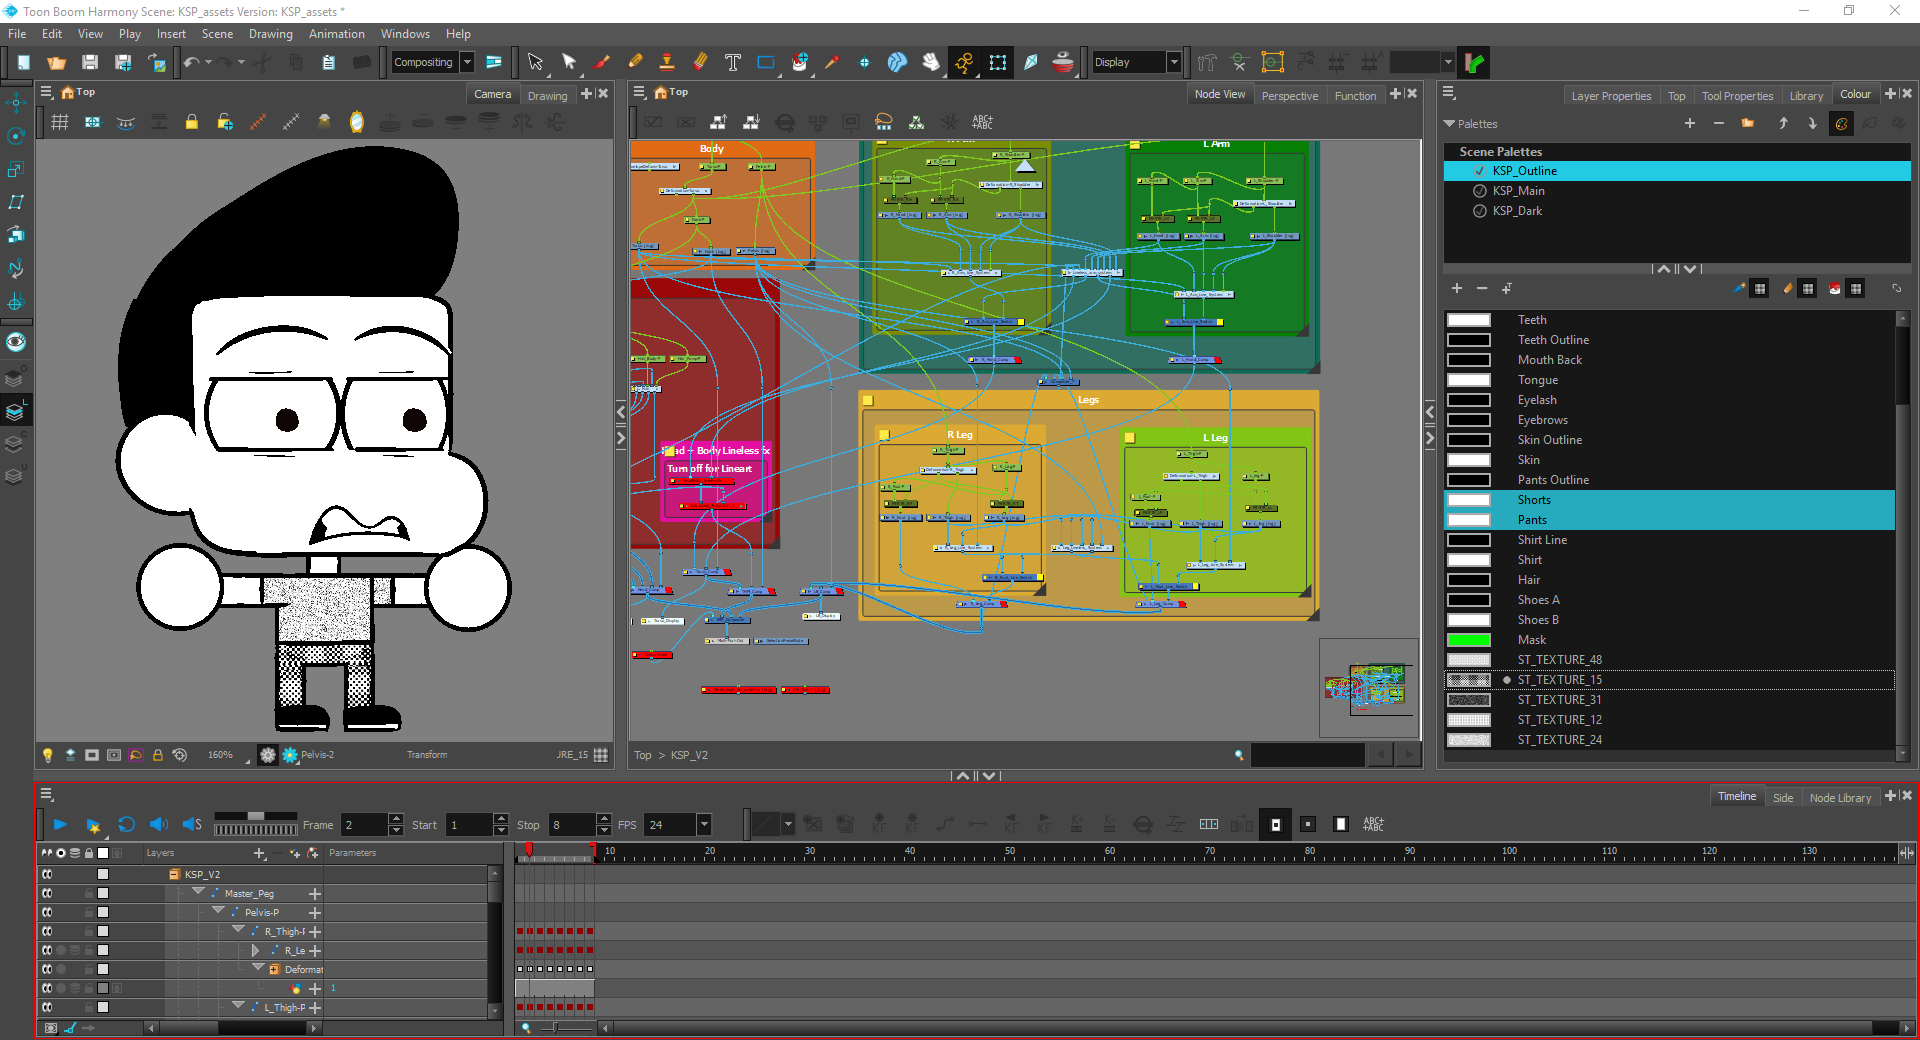Image resolution: width=1920 pixels, height=1040 pixels.
Task: Collapse the Master_Peg layer tree
Action: [x=198, y=892]
